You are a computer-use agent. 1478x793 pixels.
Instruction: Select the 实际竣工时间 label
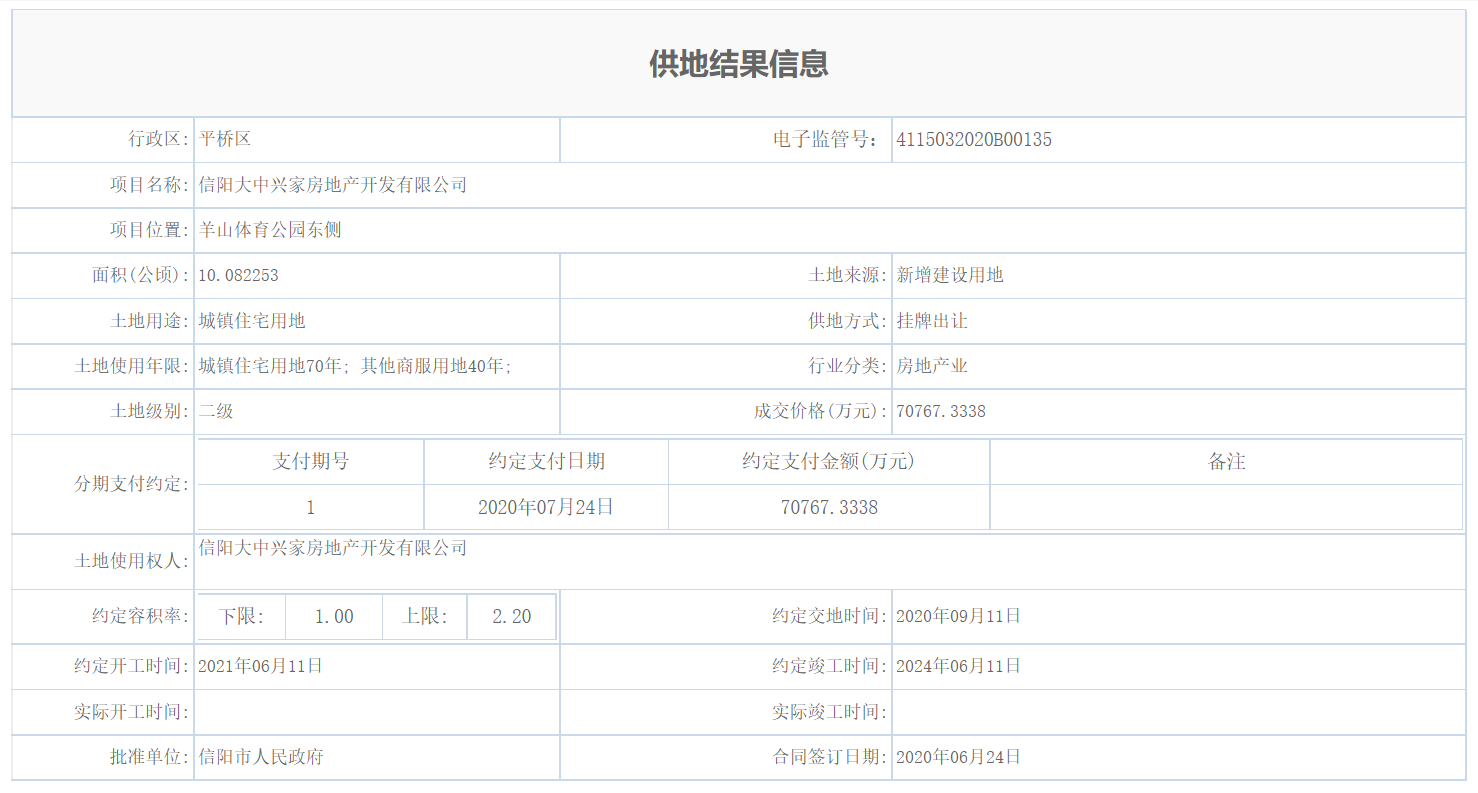coord(830,712)
